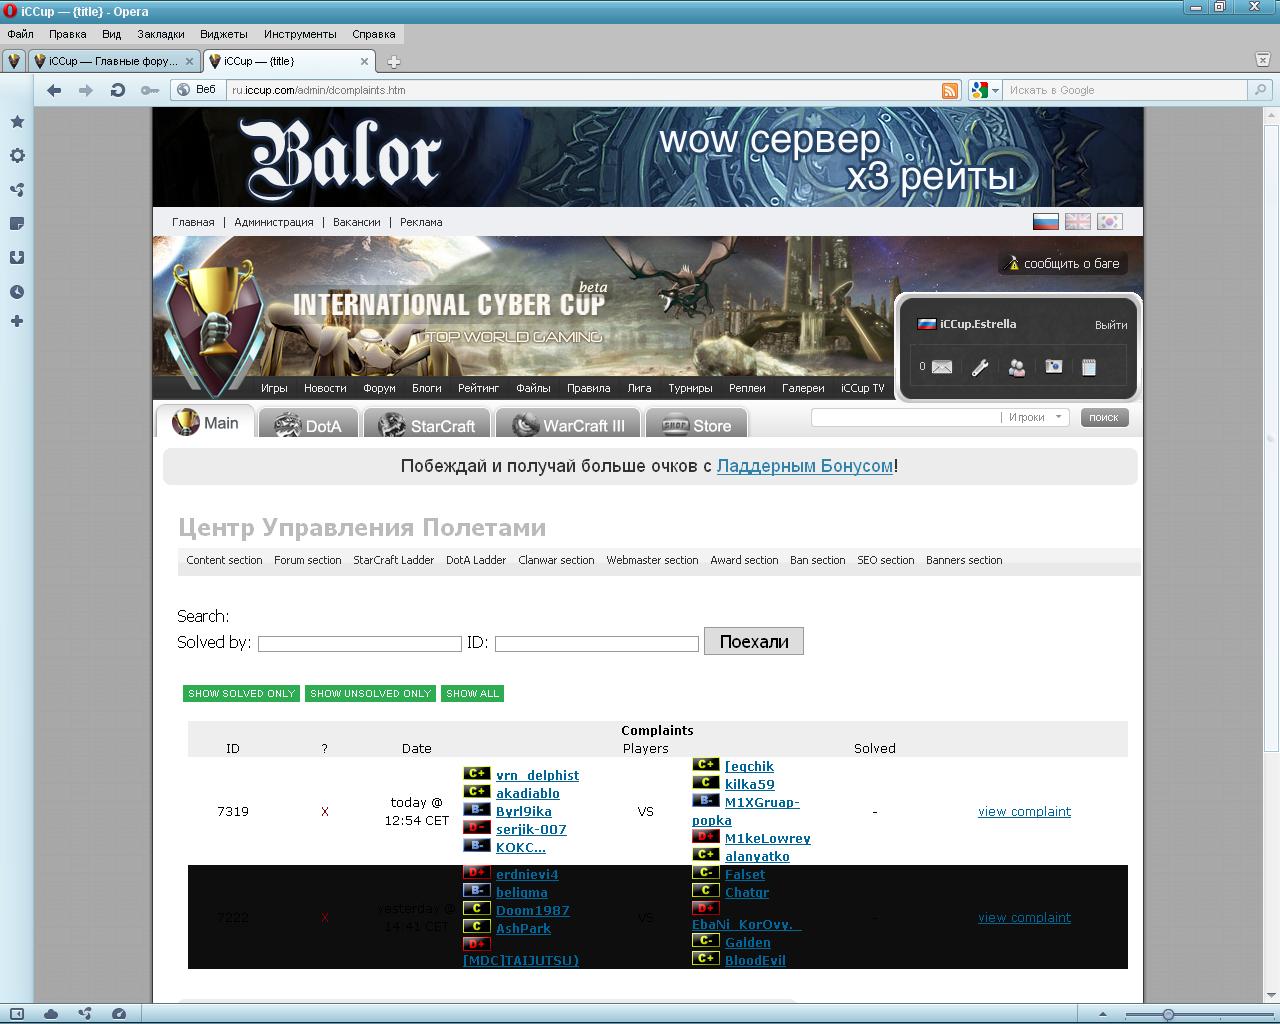Open a new tab with the plus button
Viewport: 1280px width, 1024px height.
(x=394, y=62)
